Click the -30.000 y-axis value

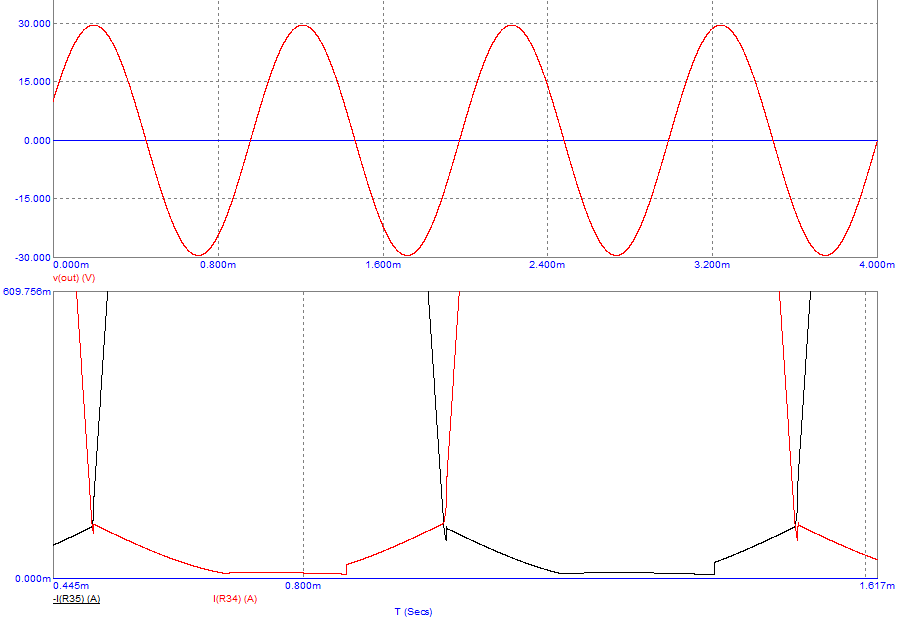(x=33, y=257)
